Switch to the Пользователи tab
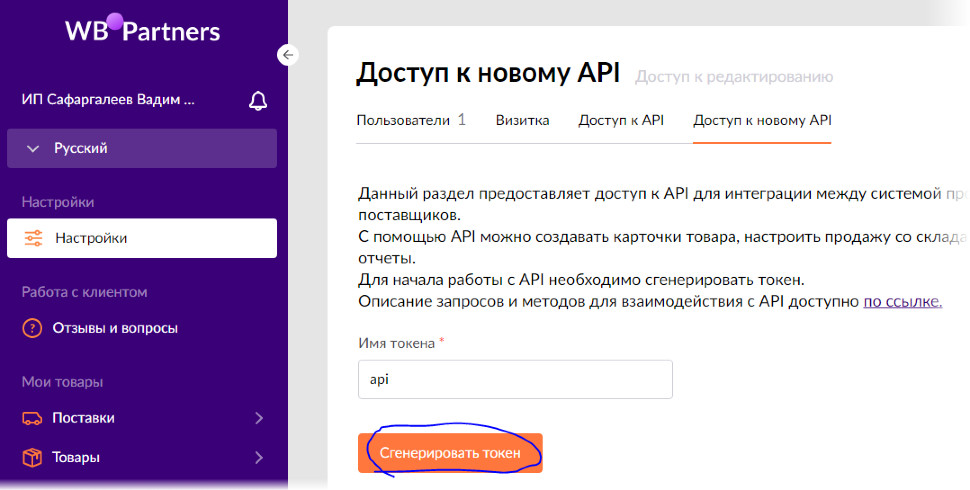This screenshot has height=490, width=970. tap(411, 120)
